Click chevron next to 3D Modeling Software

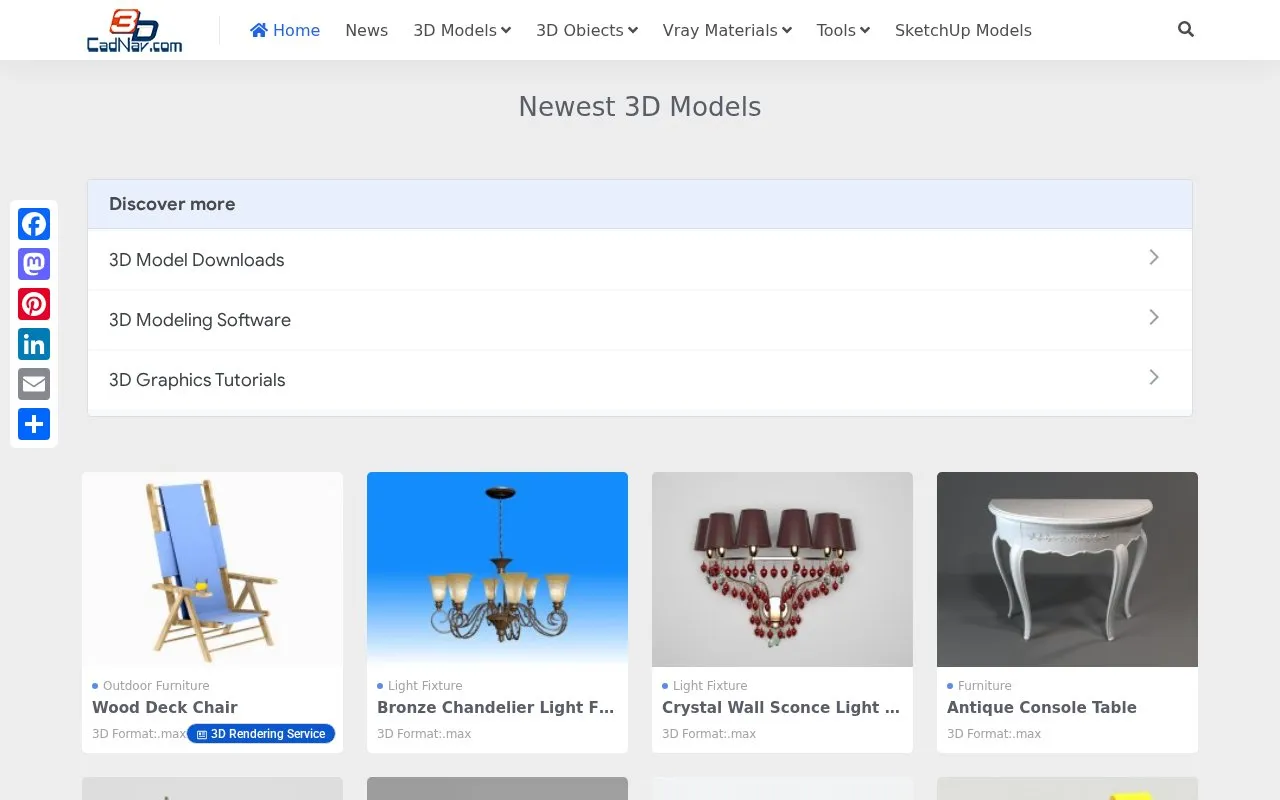click(1154, 317)
